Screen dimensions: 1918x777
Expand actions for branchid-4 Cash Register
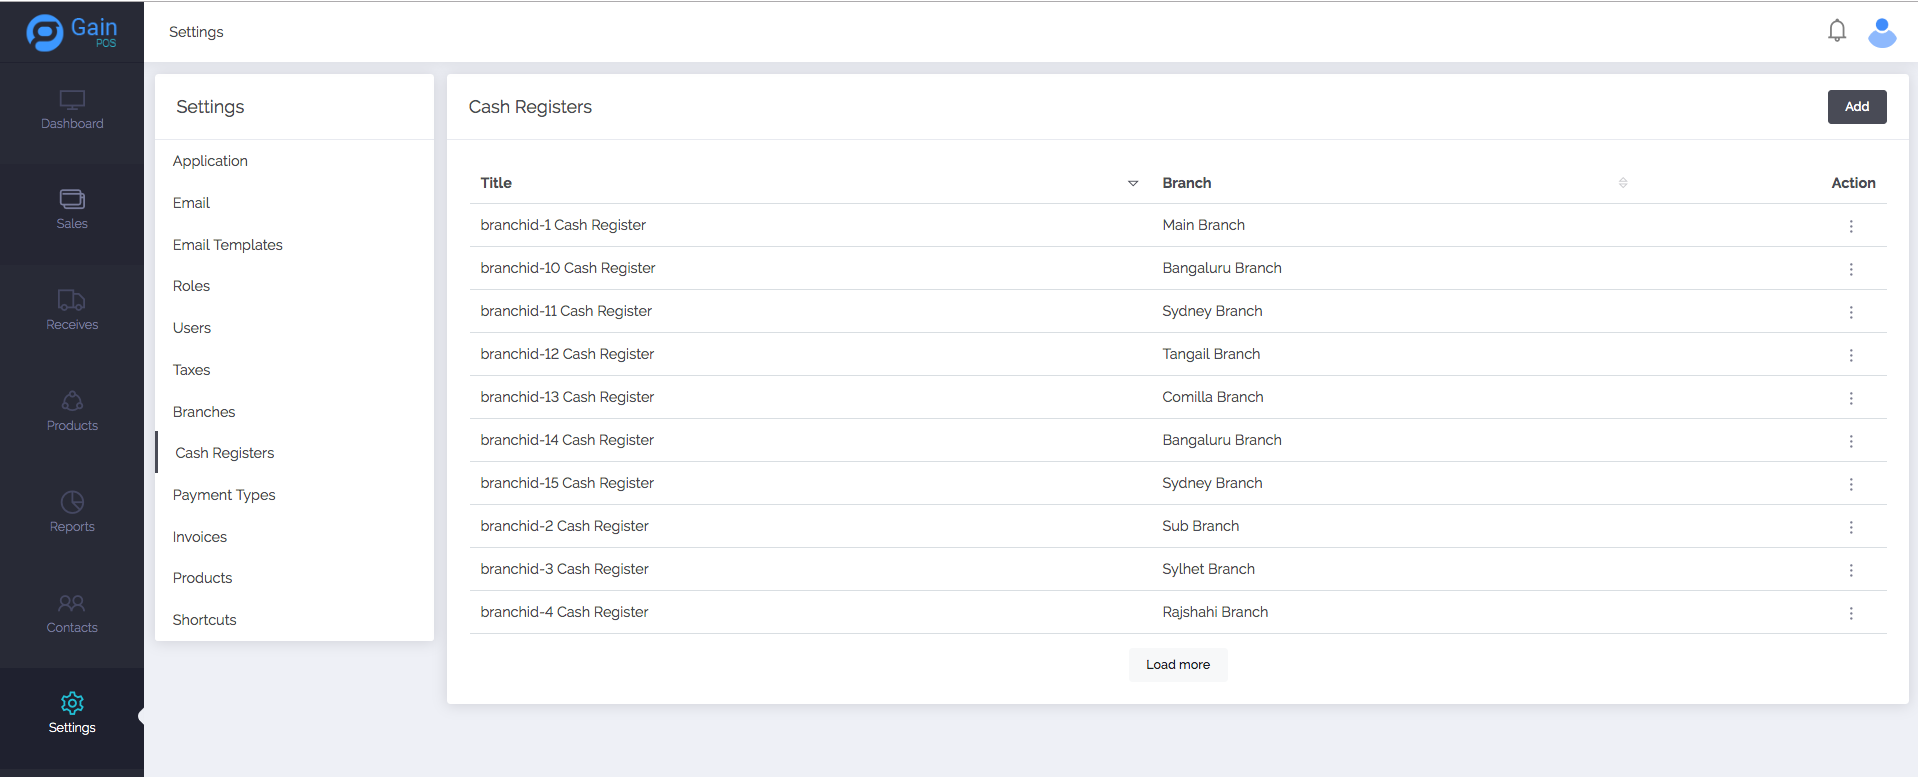(1850, 613)
